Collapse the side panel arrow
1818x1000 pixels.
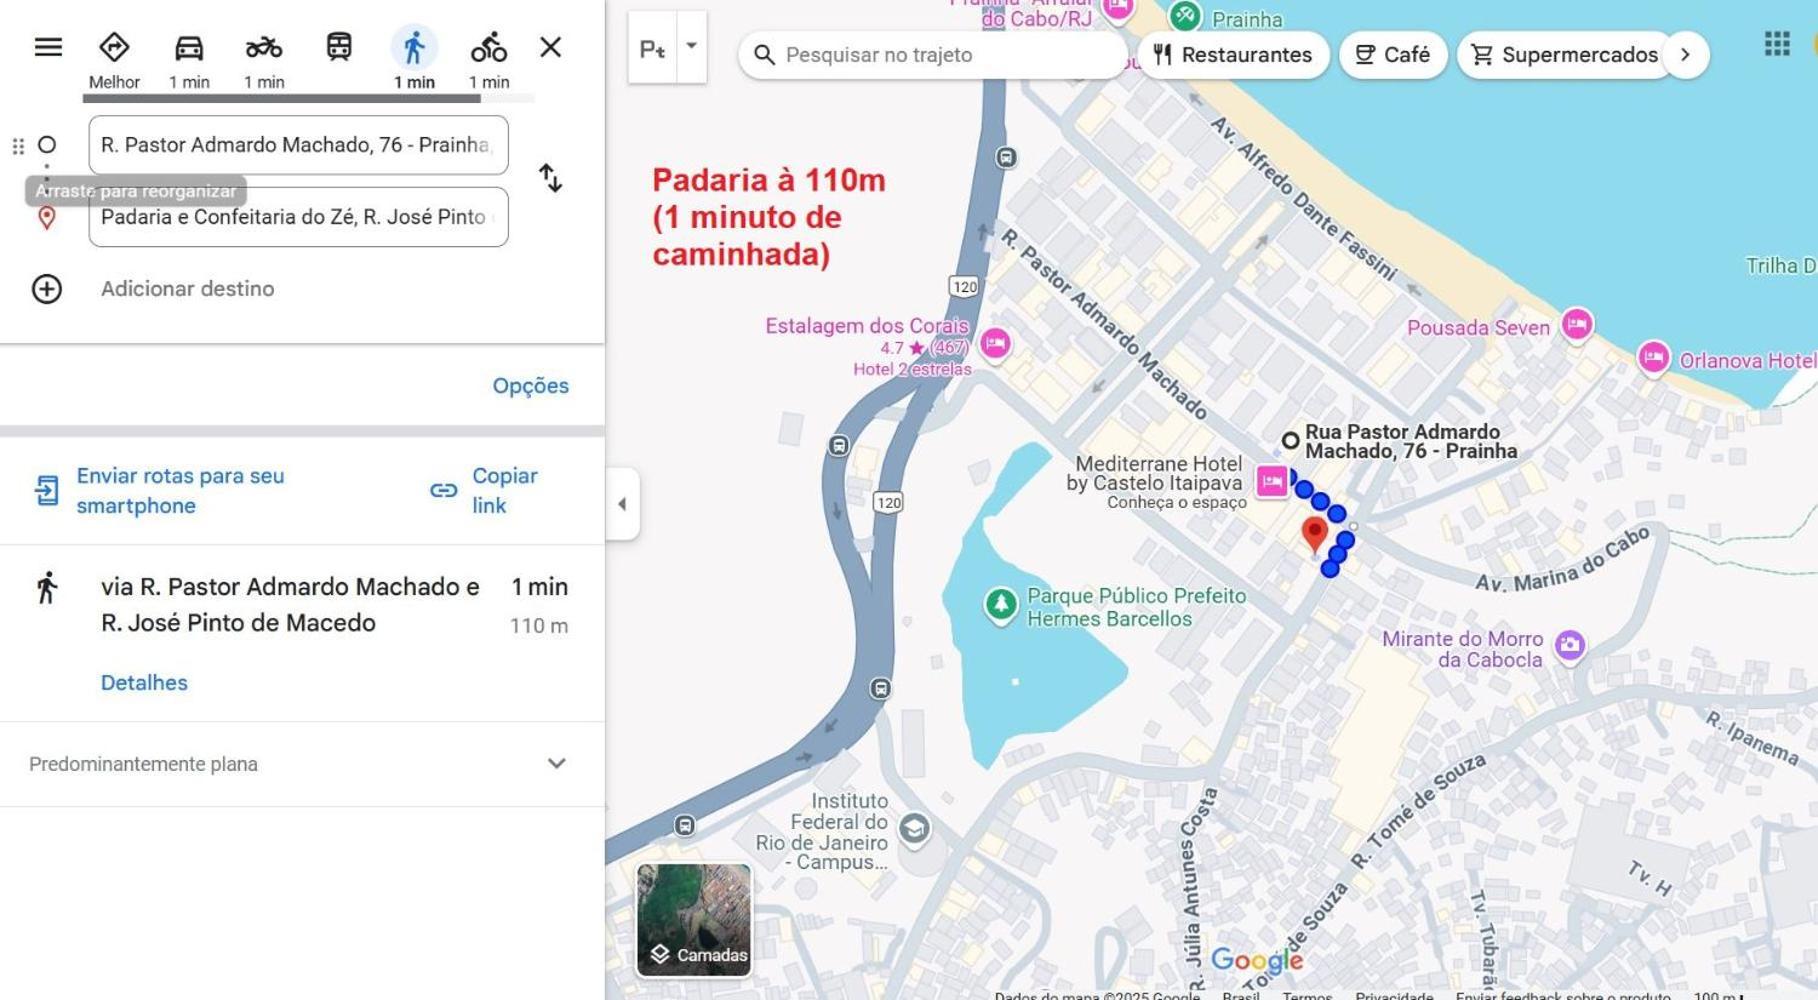click(622, 504)
